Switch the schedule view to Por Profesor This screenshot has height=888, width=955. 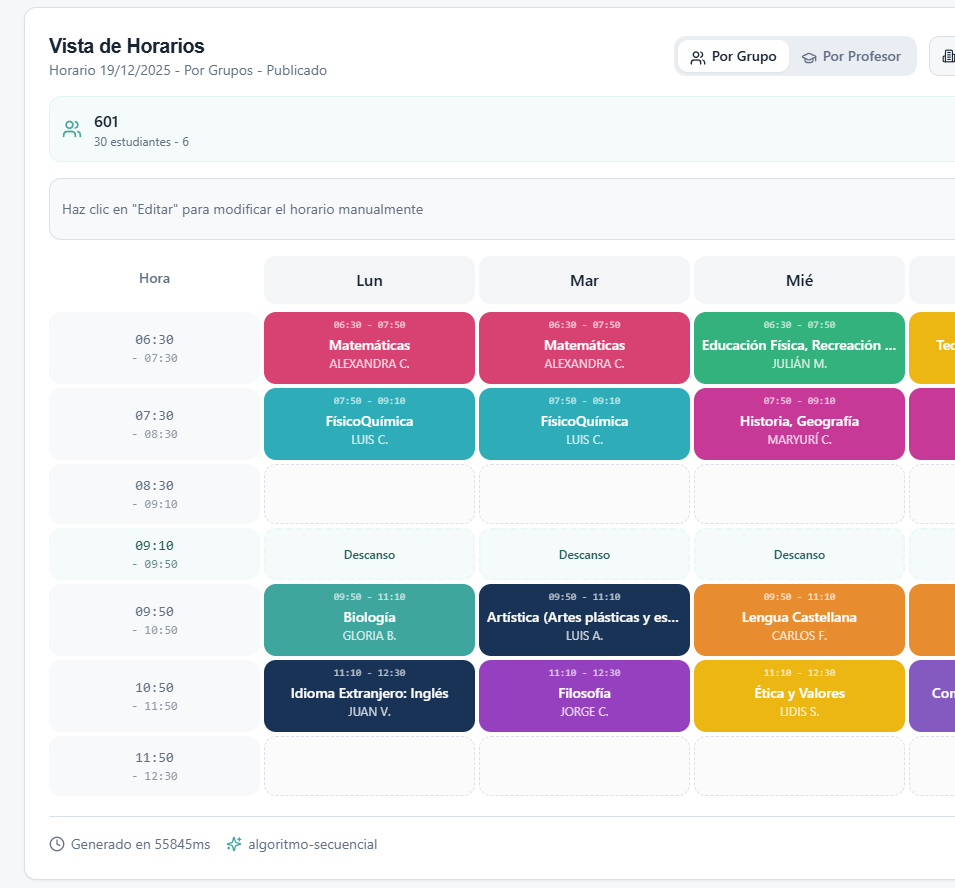point(852,56)
